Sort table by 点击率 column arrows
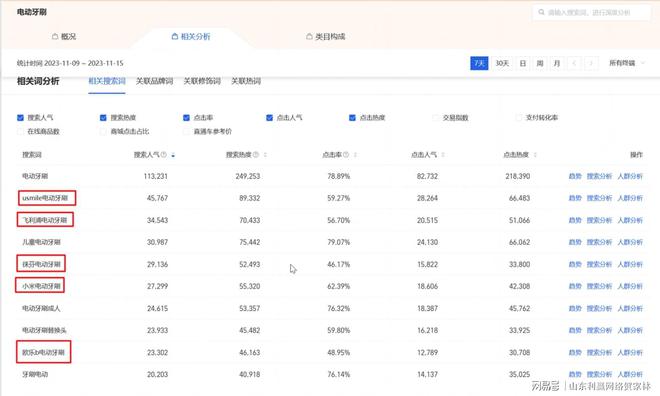 (x=355, y=155)
